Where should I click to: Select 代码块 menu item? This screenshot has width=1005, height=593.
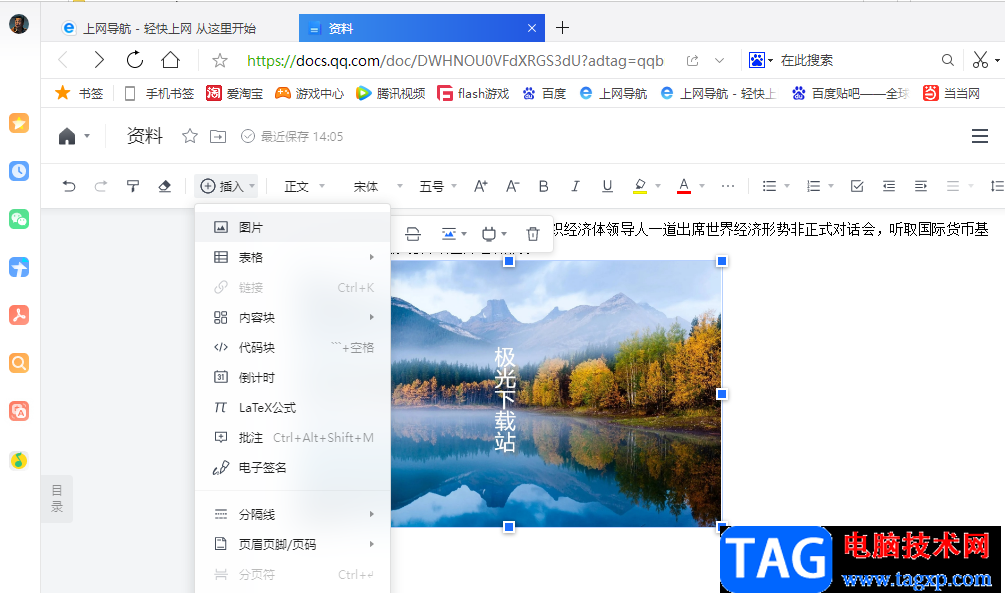point(292,347)
